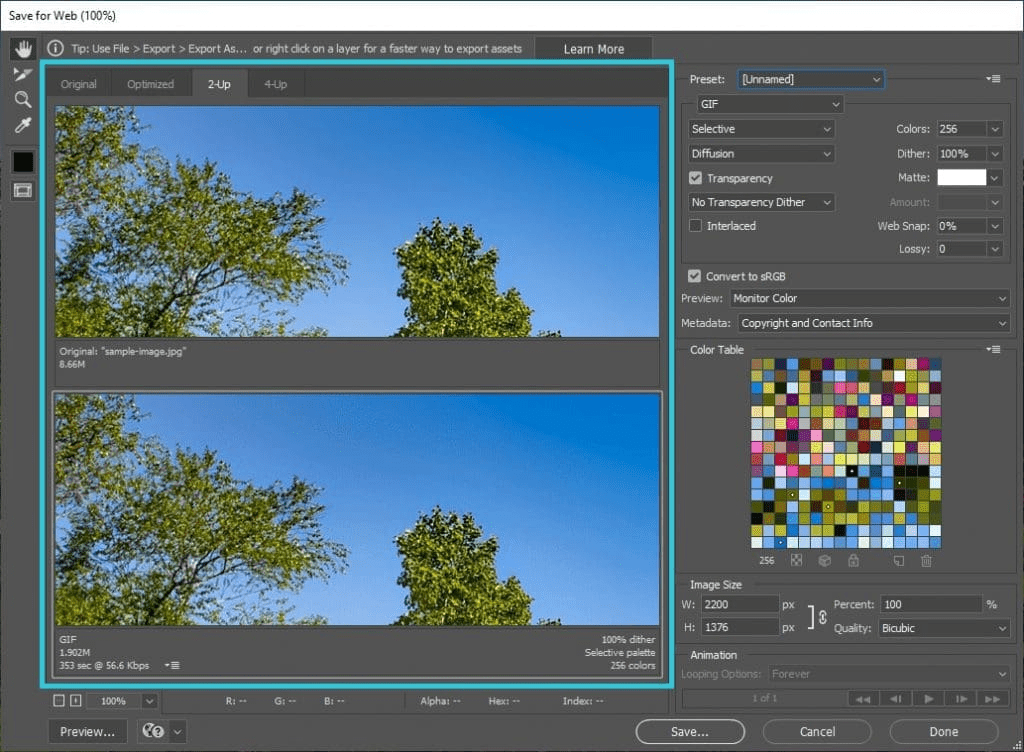Screen dimensions: 1024x752
Task: Uncheck Convert to sRGB
Action: click(694, 275)
